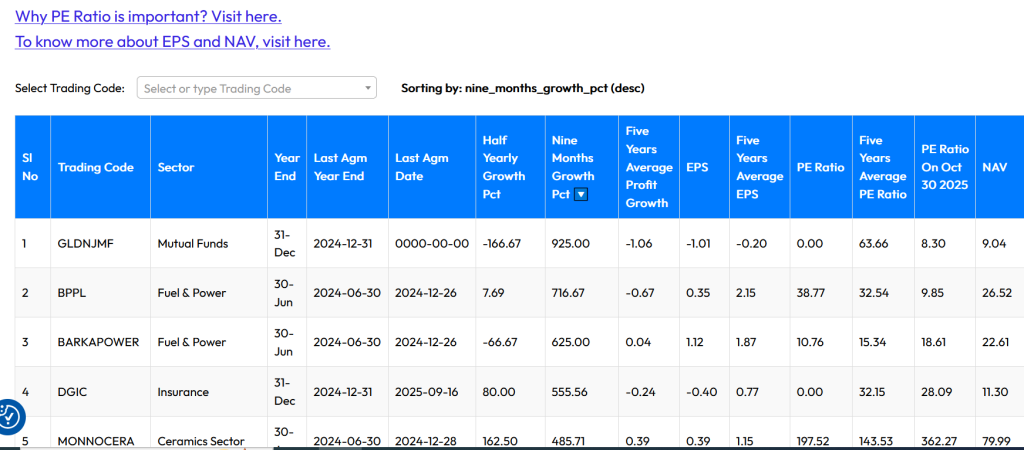
Task: Sort by Five Years Average Profit Growth header
Action: 649,167
